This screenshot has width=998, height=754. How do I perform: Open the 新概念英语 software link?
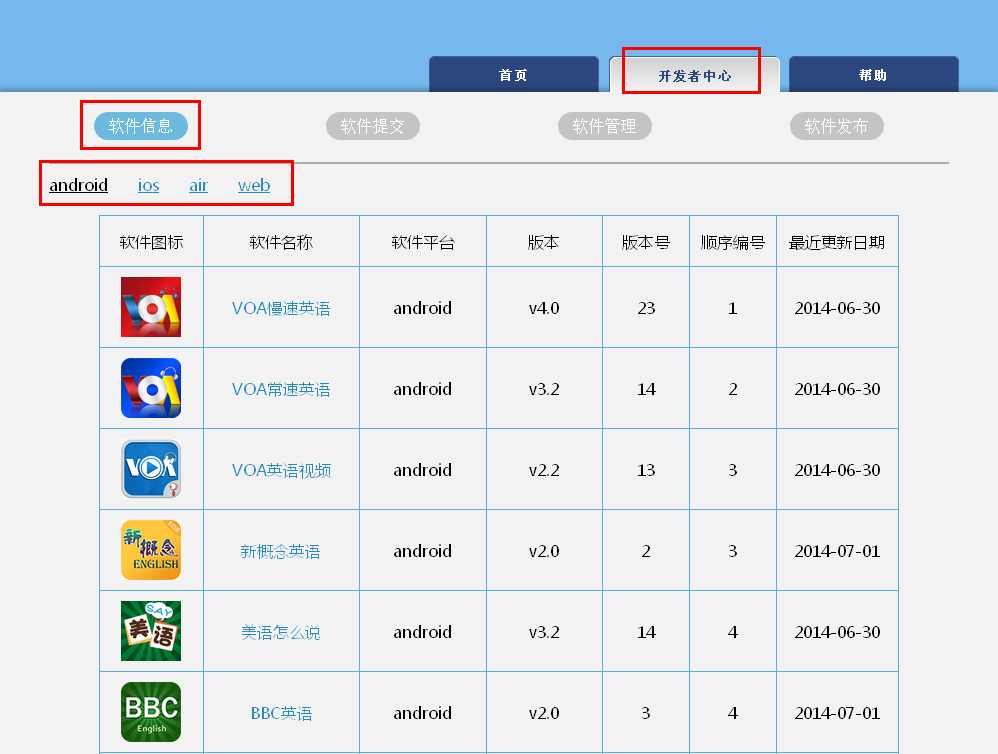click(x=280, y=551)
